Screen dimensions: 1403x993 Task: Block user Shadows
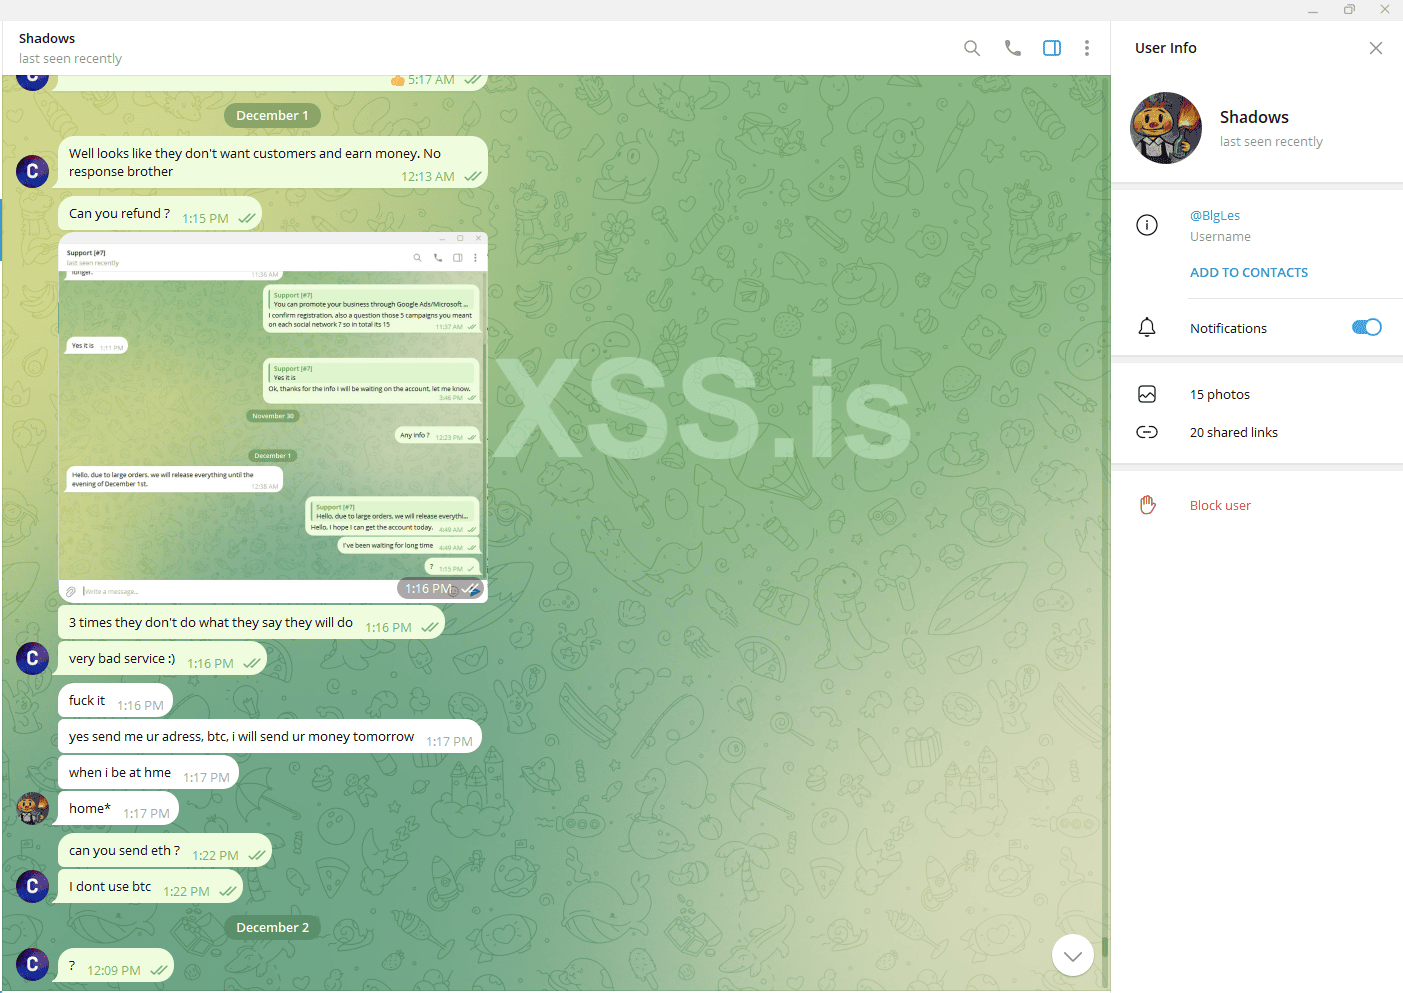tap(1220, 505)
